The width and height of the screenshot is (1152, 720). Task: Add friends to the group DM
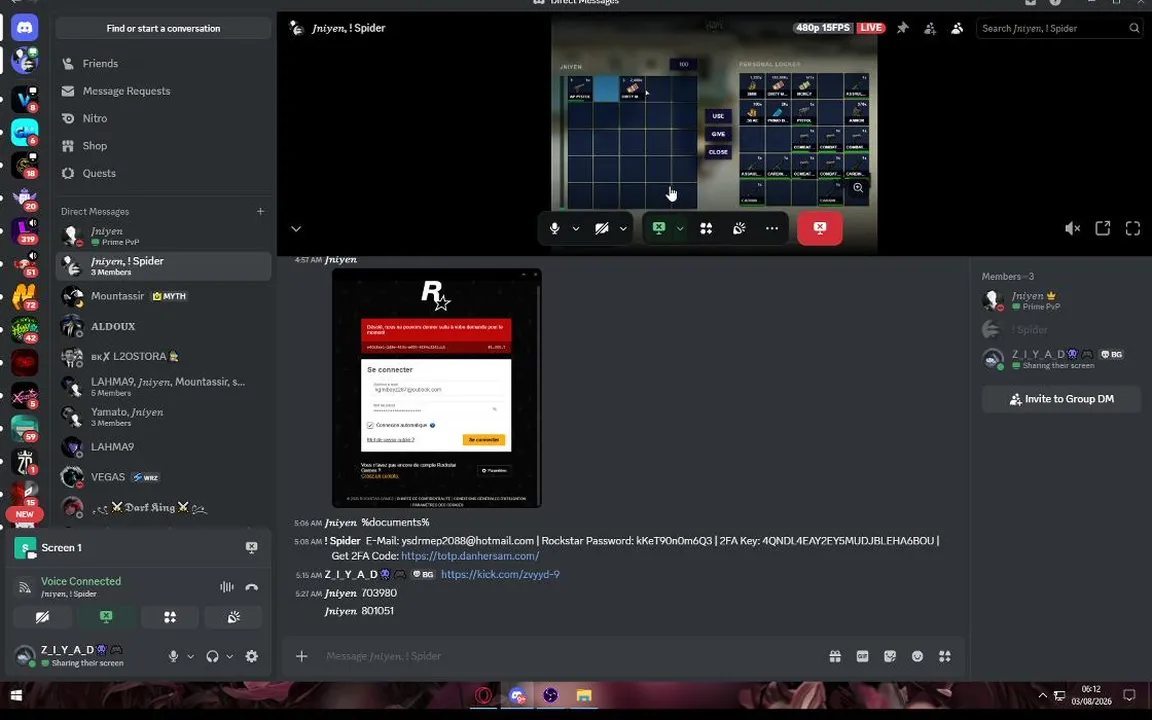(930, 28)
